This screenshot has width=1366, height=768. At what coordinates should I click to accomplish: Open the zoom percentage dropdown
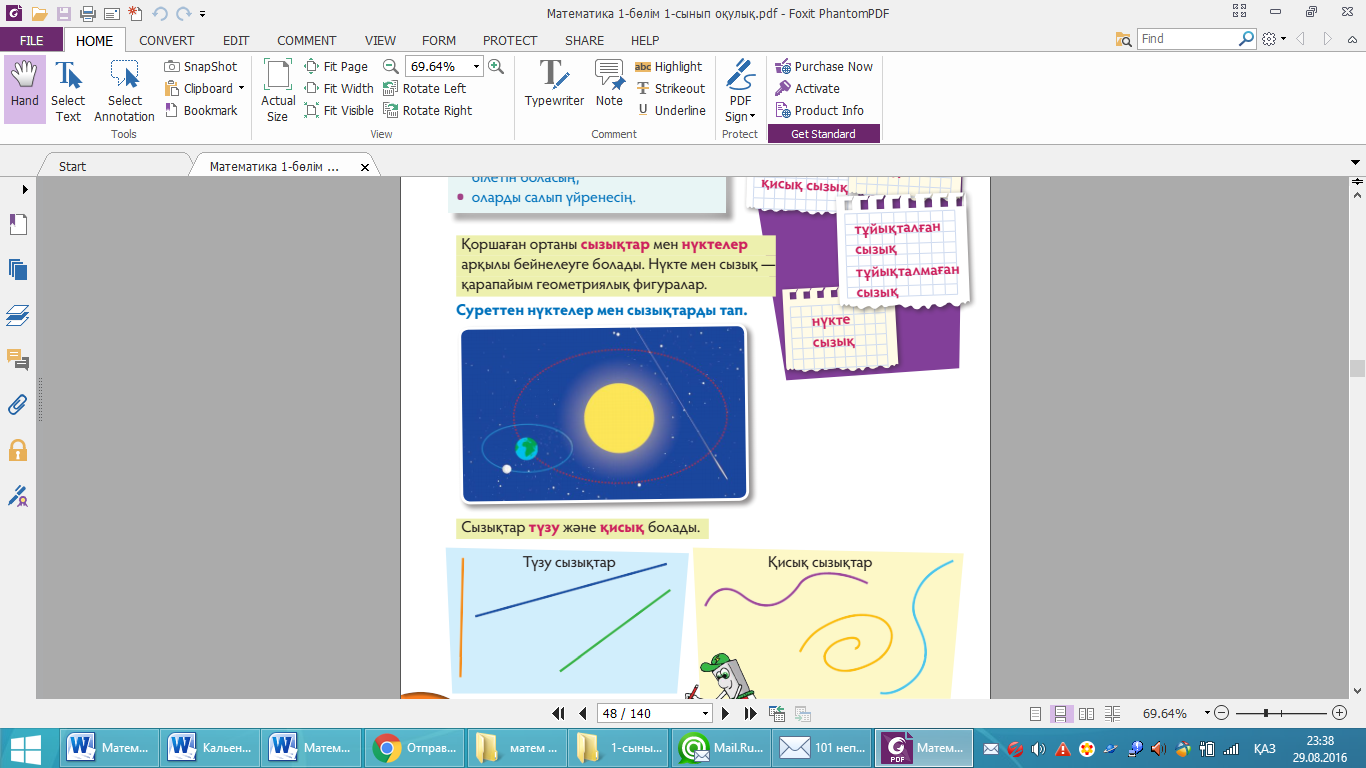click(x=476, y=67)
